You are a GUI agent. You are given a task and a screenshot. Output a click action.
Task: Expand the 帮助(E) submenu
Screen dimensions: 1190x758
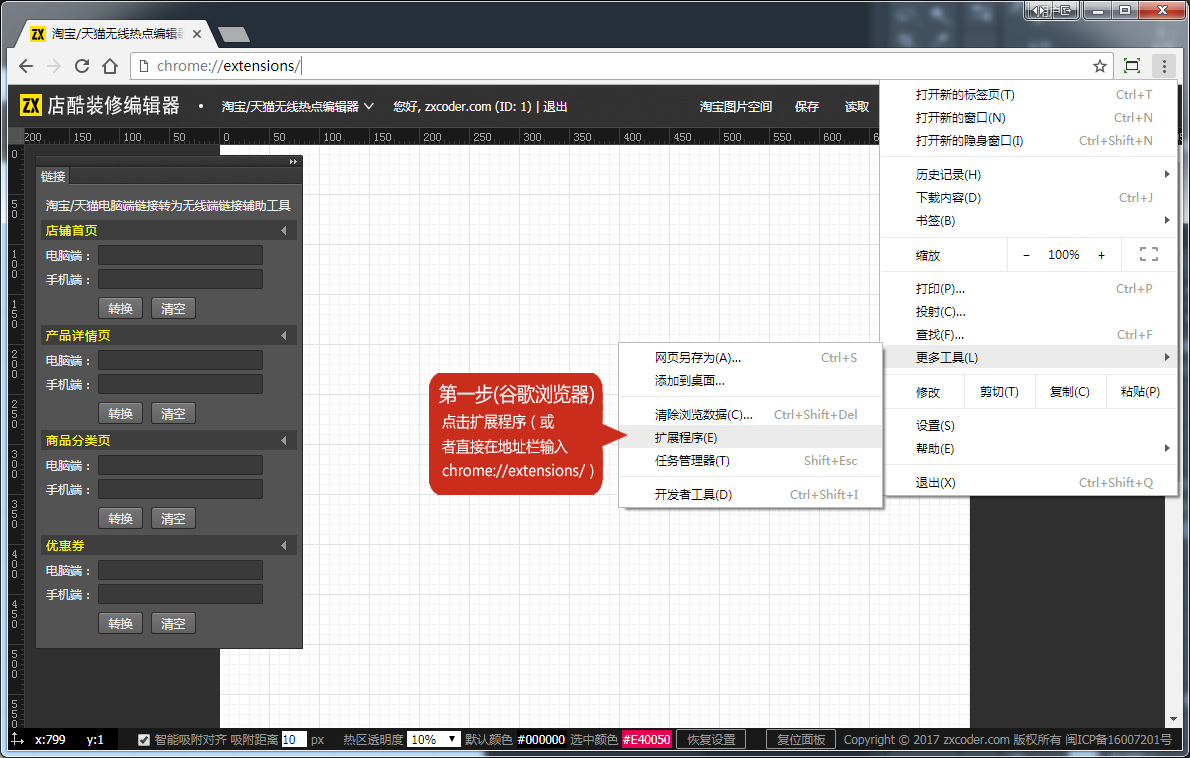point(1029,448)
